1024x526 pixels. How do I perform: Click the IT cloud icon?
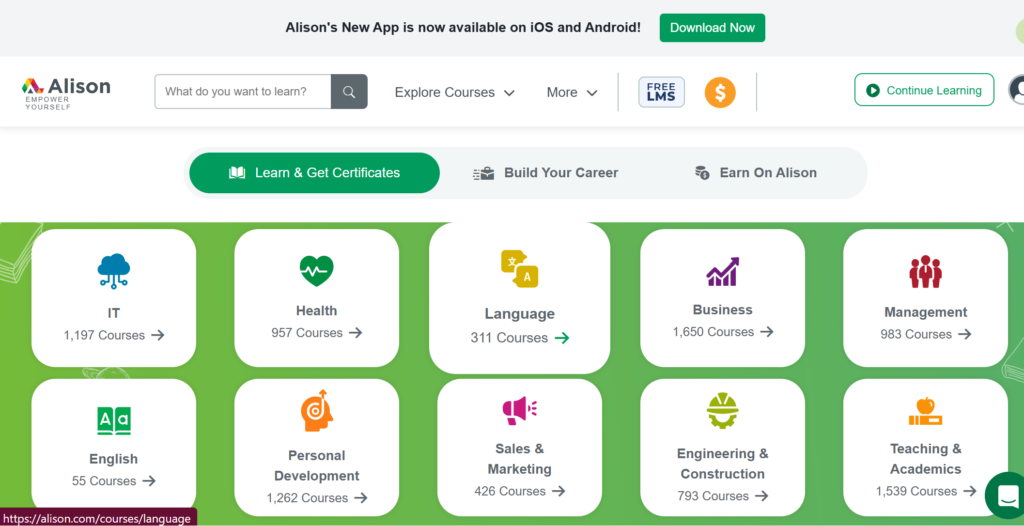pos(114,271)
